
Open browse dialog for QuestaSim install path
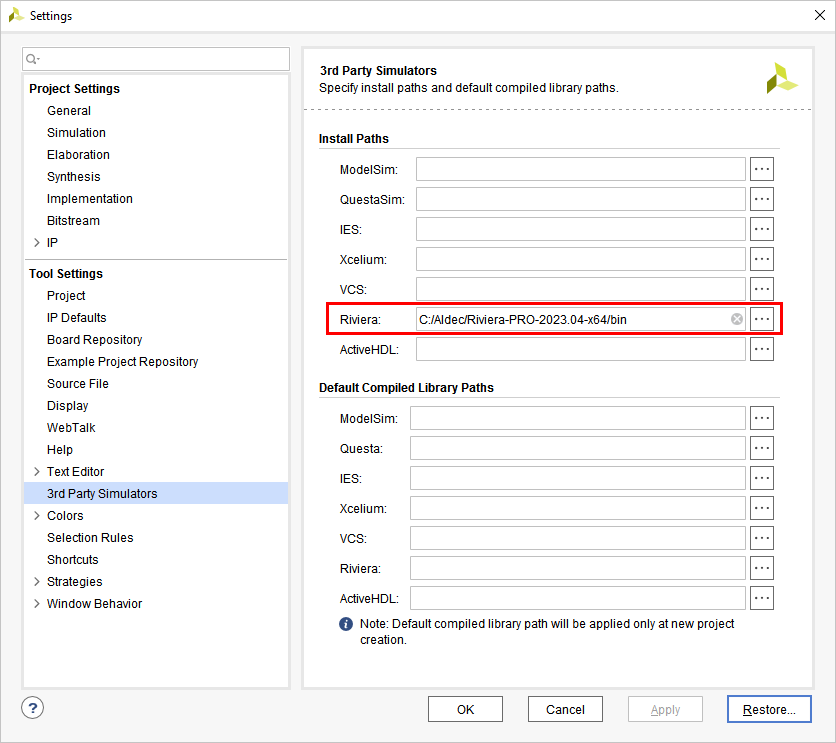762,199
